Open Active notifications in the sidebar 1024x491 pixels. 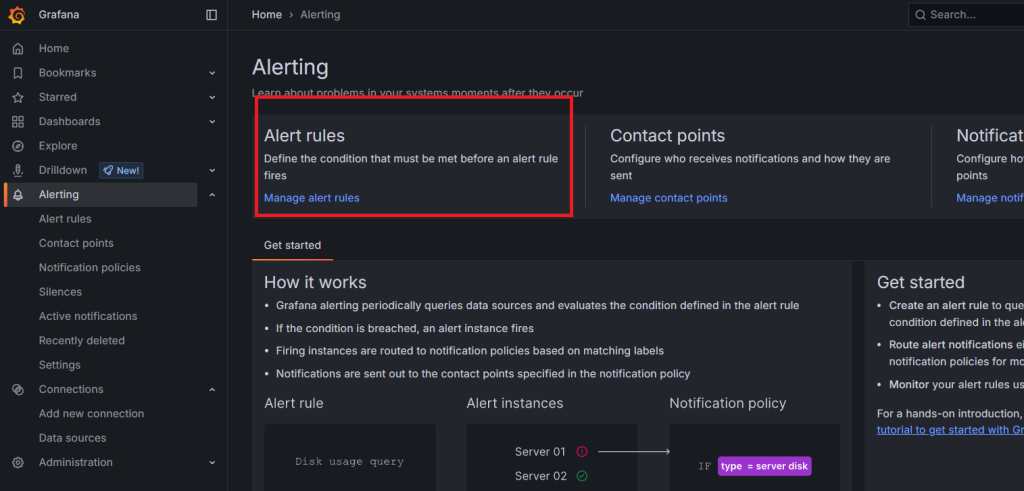88,316
